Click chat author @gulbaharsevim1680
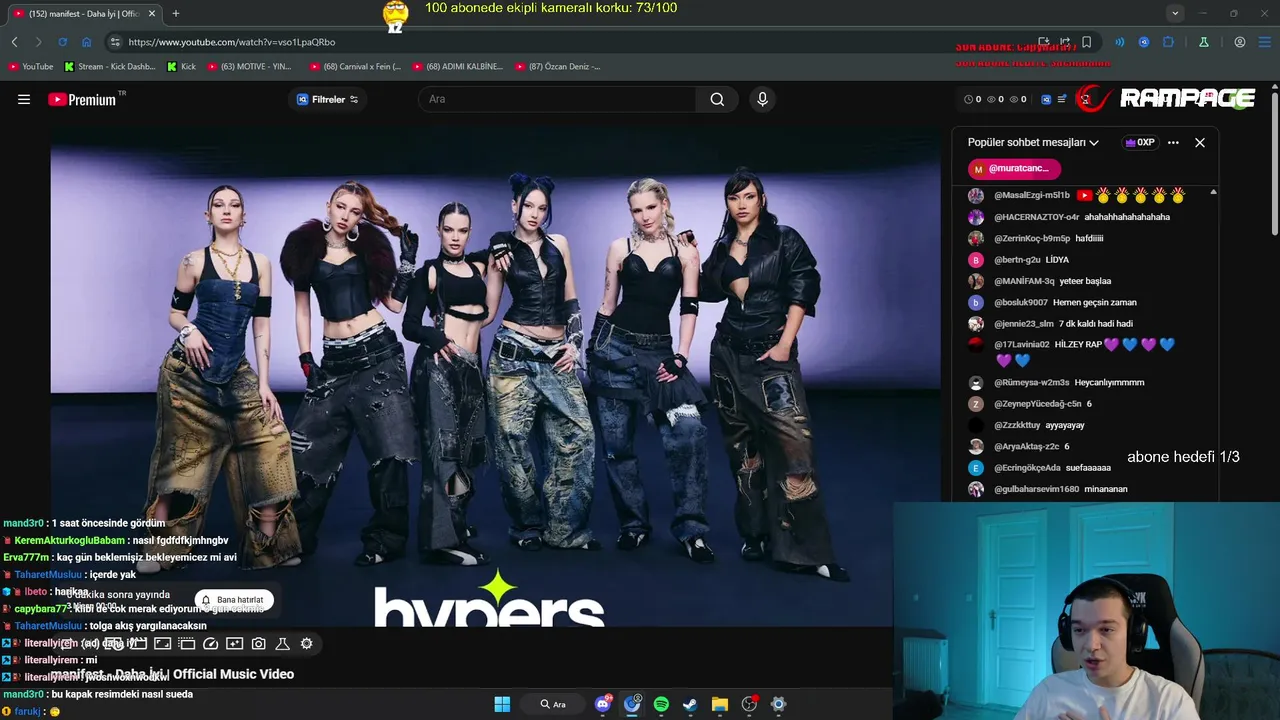The height and width of the screenshot is (720, 1280). click(1037, 489)
